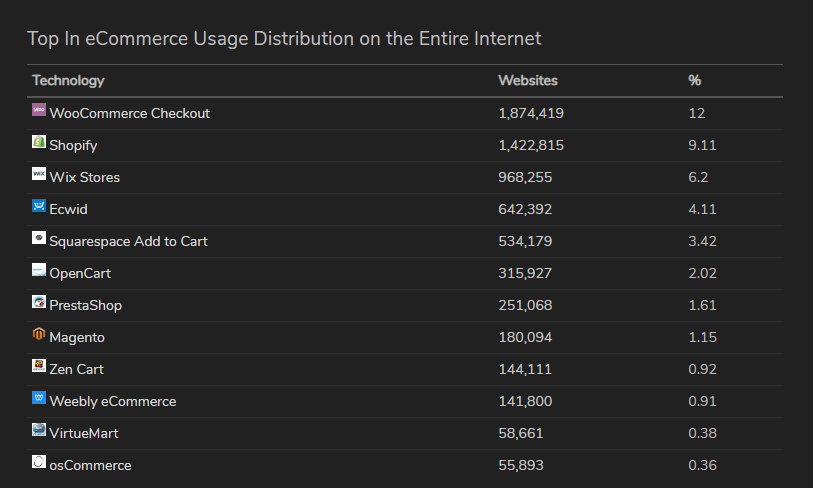Select the 55,893 websites value
Screen dimensions: 813x488
pyautogui.click(x=521, y=466)
